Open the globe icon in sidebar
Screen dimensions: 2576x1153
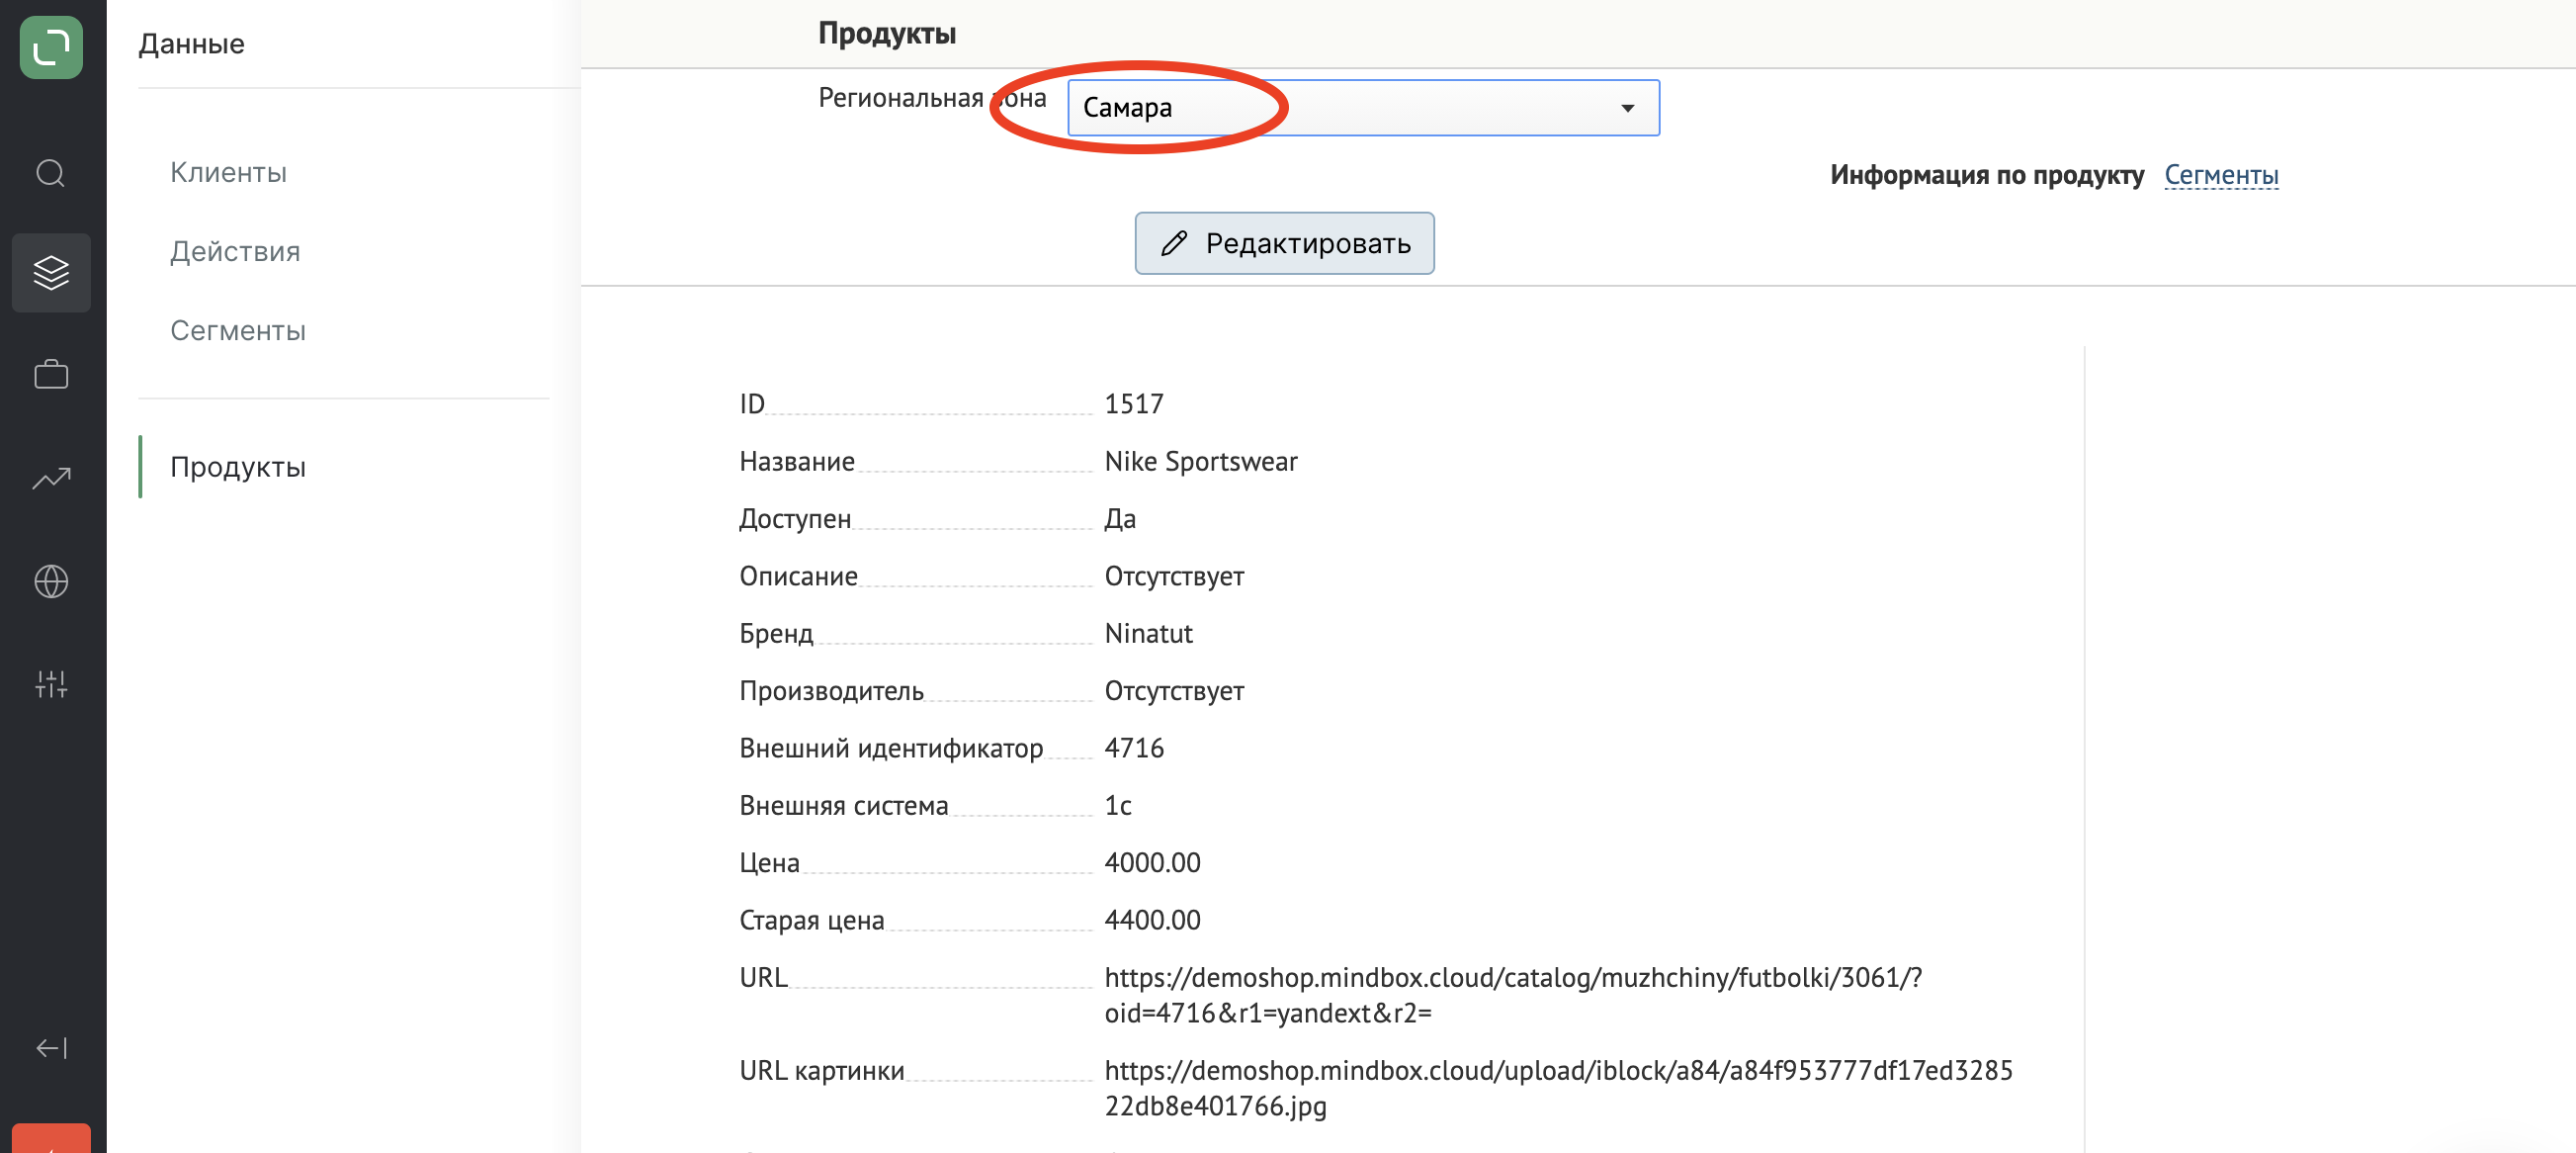[51, 581]
